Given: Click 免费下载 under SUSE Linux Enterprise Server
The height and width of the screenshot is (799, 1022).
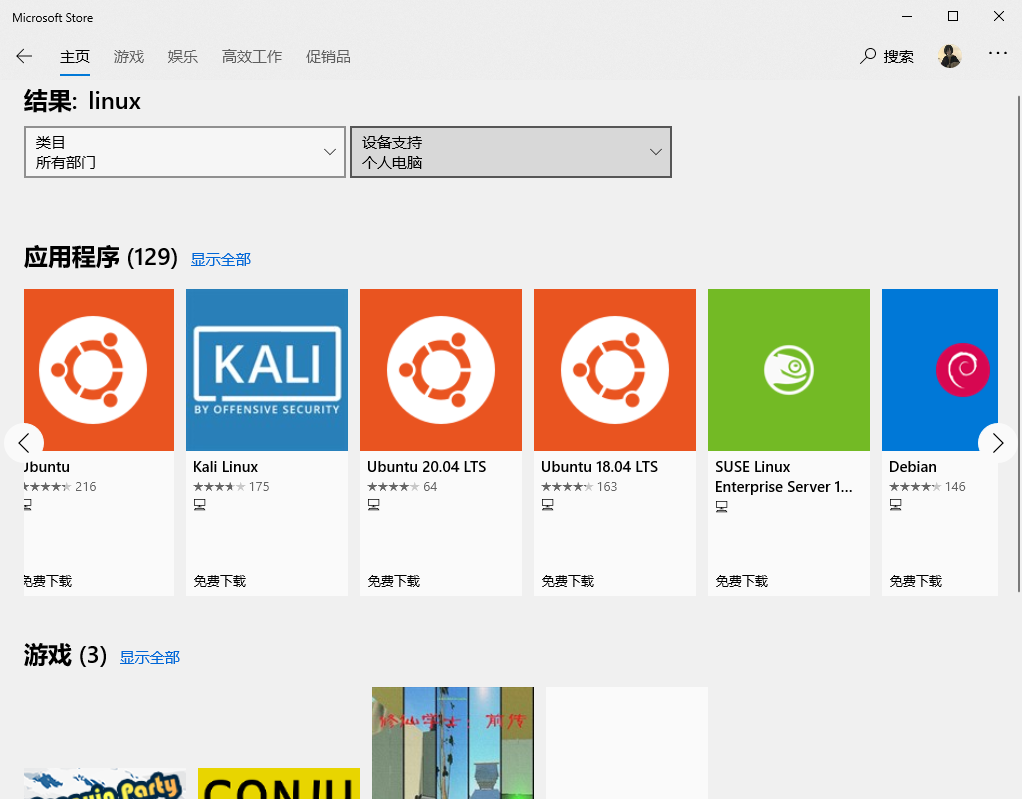Looking at the screenshot, I should point(742,581).
